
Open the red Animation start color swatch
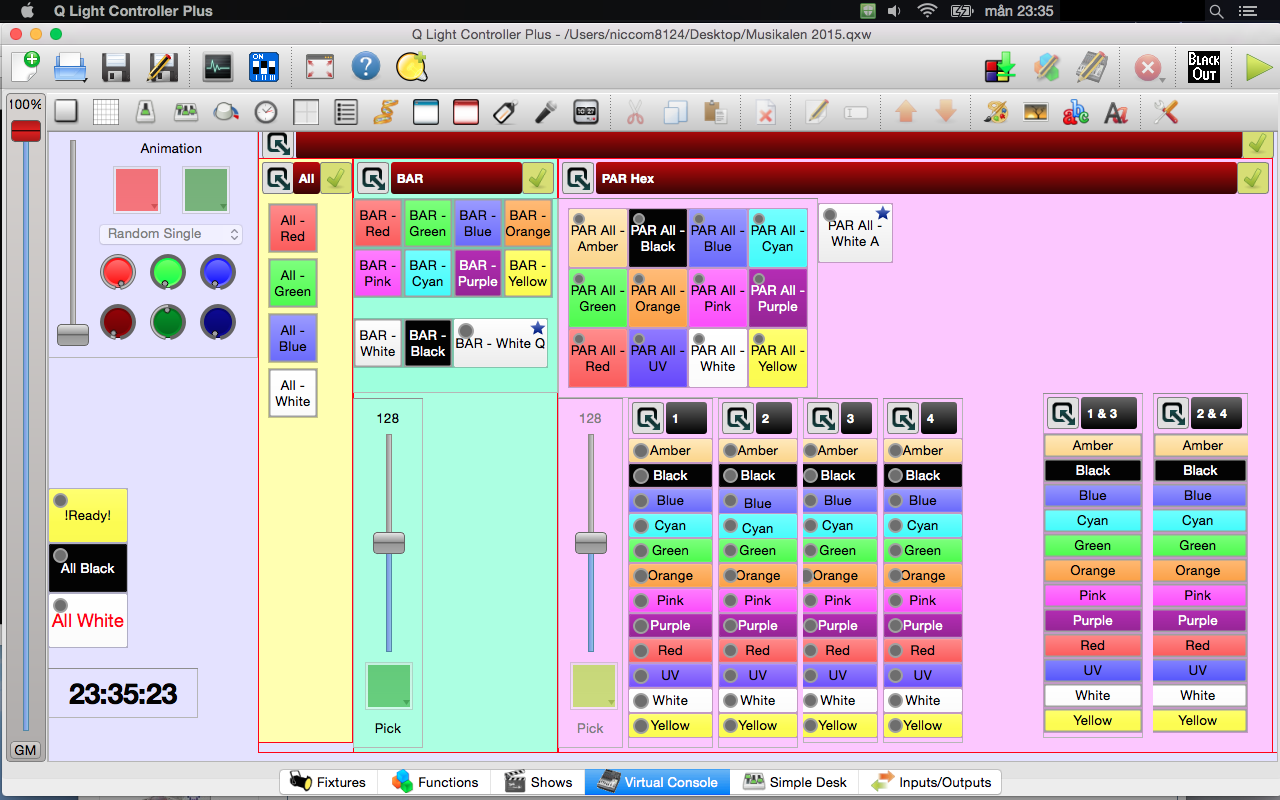137,190
